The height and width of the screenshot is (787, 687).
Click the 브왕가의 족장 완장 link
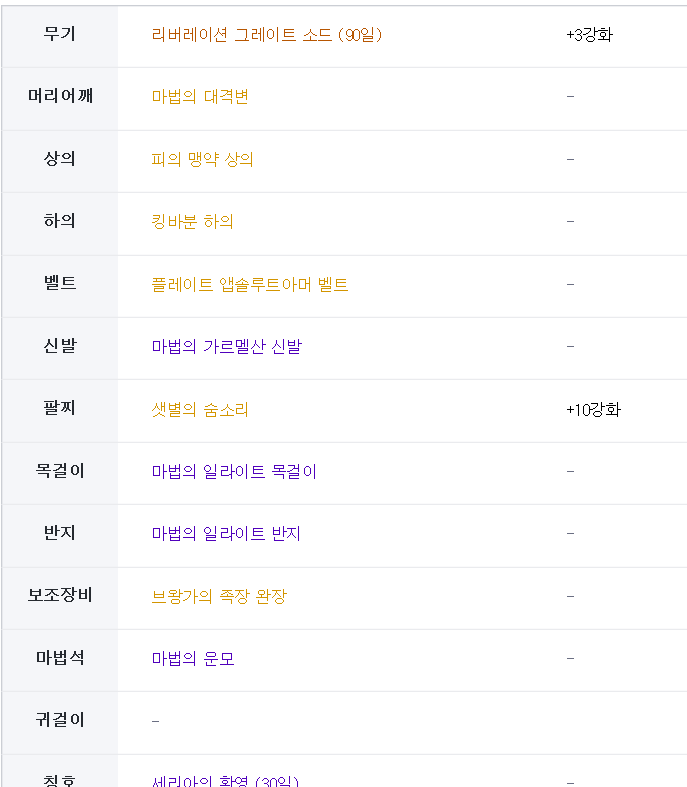(x=219, y=597)
